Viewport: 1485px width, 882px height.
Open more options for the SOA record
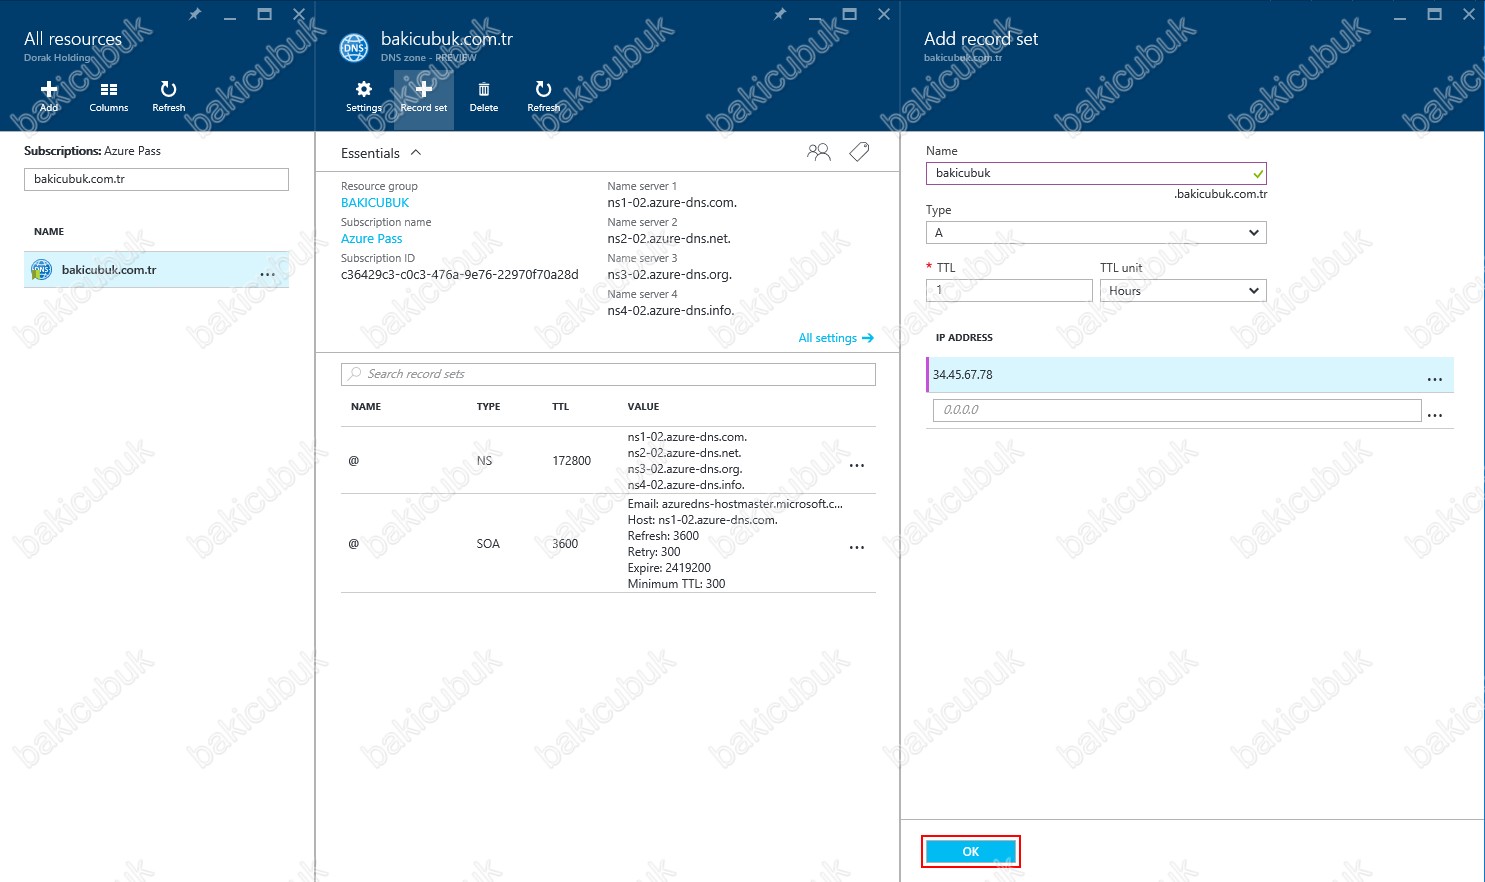click(857, 546)
